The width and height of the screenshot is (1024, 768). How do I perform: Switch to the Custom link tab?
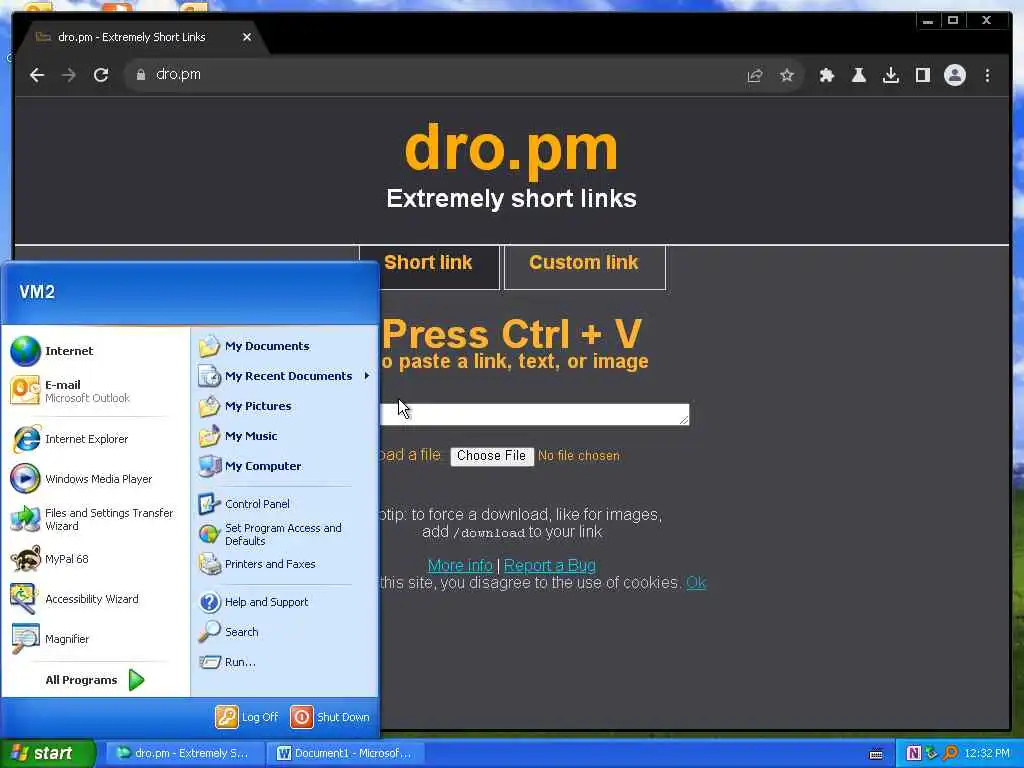click(x=584, y=266)
